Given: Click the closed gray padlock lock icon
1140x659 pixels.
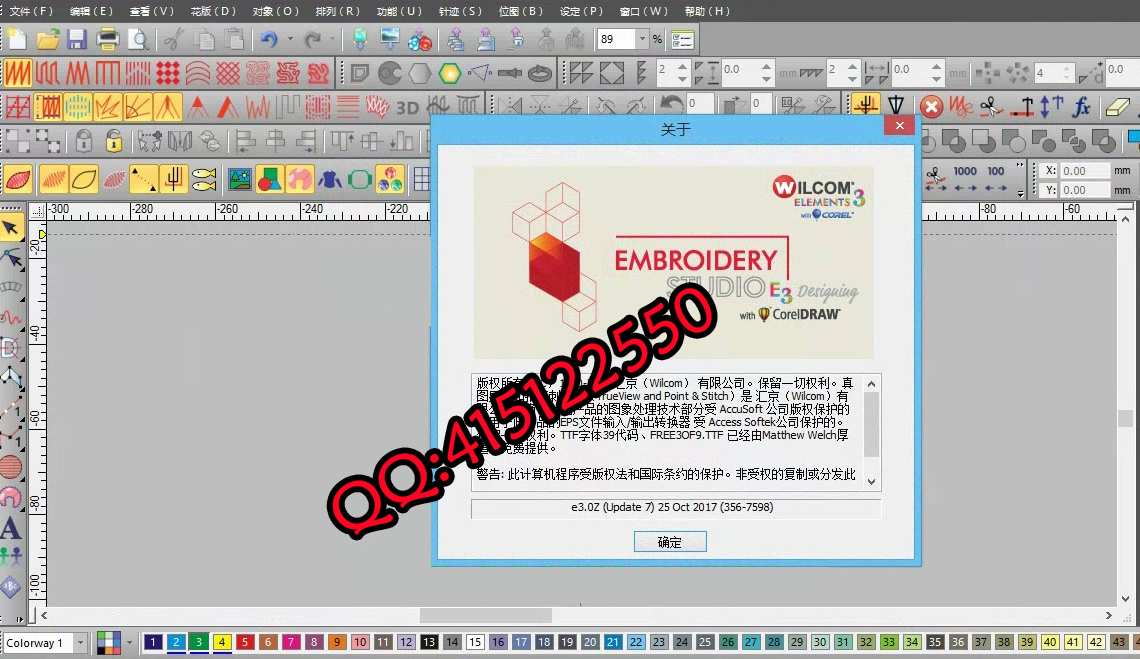Looking at the screenshot, I should tap(84, 140).
